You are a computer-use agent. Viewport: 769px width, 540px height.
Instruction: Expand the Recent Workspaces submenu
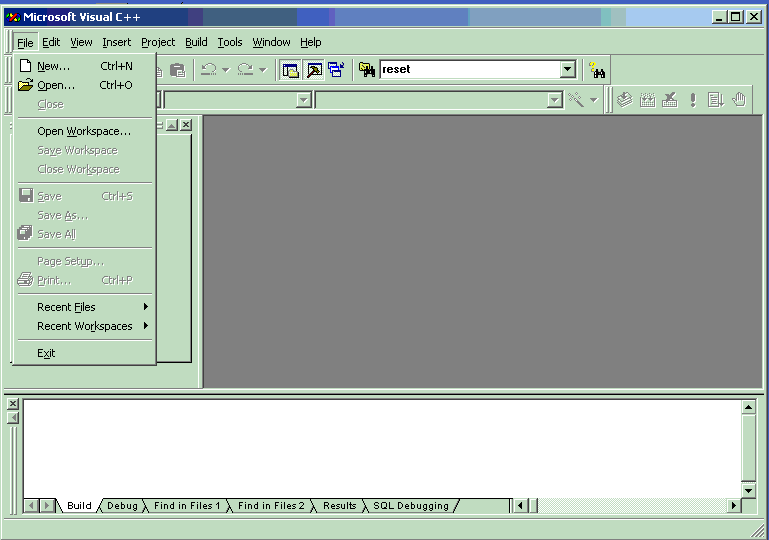[85, 326]
